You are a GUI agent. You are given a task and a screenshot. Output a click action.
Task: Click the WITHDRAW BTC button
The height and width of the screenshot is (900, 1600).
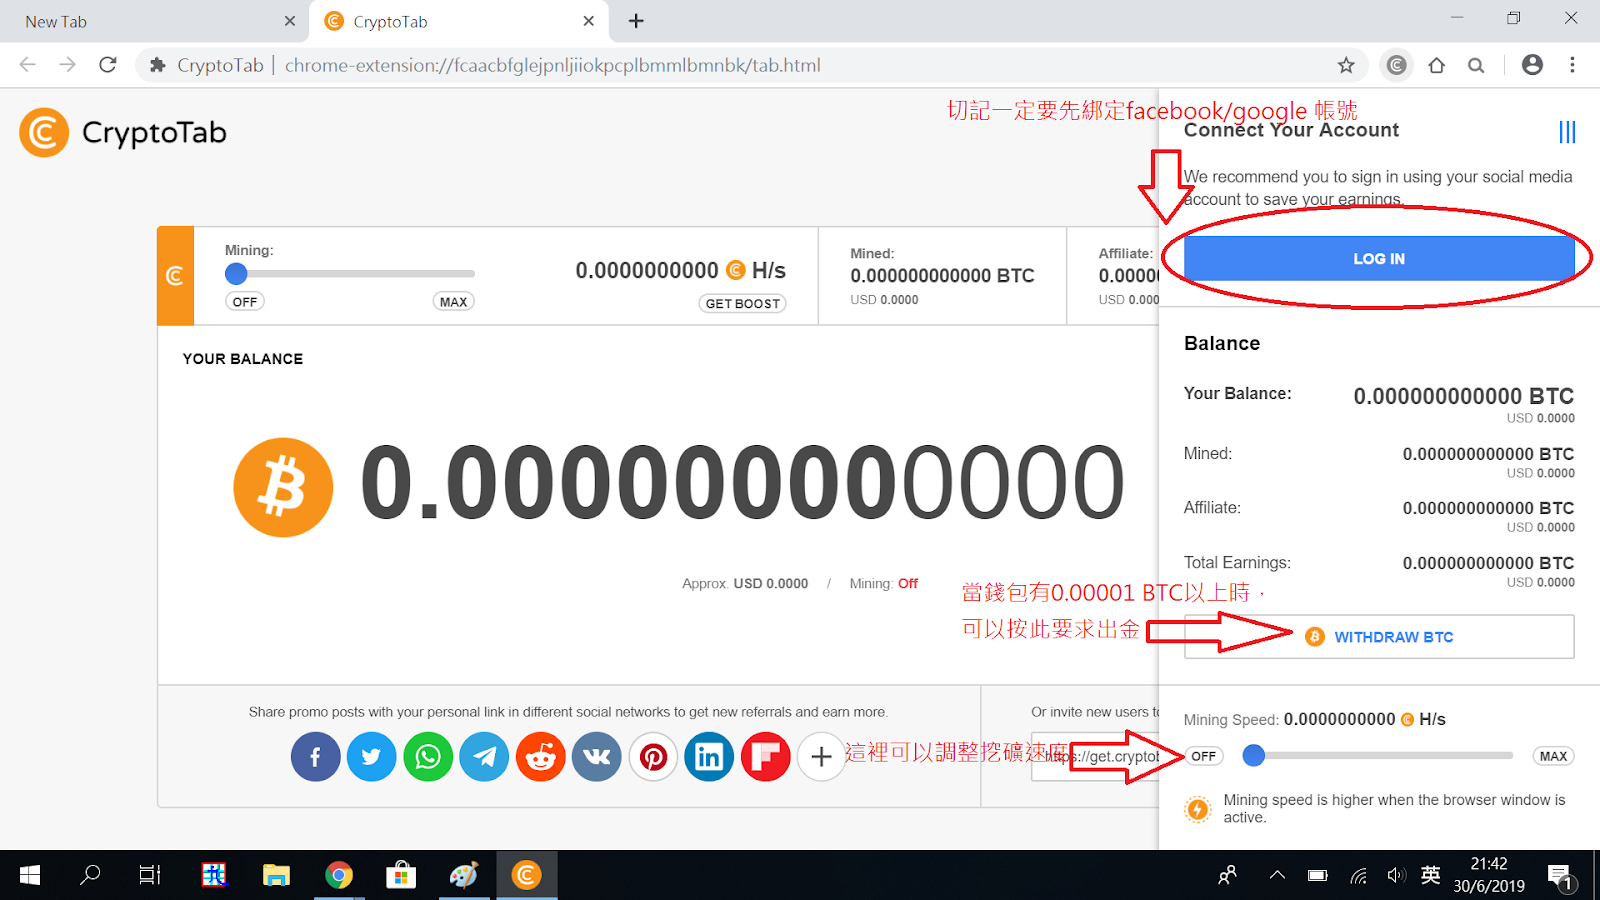[x=1379, y=637]
